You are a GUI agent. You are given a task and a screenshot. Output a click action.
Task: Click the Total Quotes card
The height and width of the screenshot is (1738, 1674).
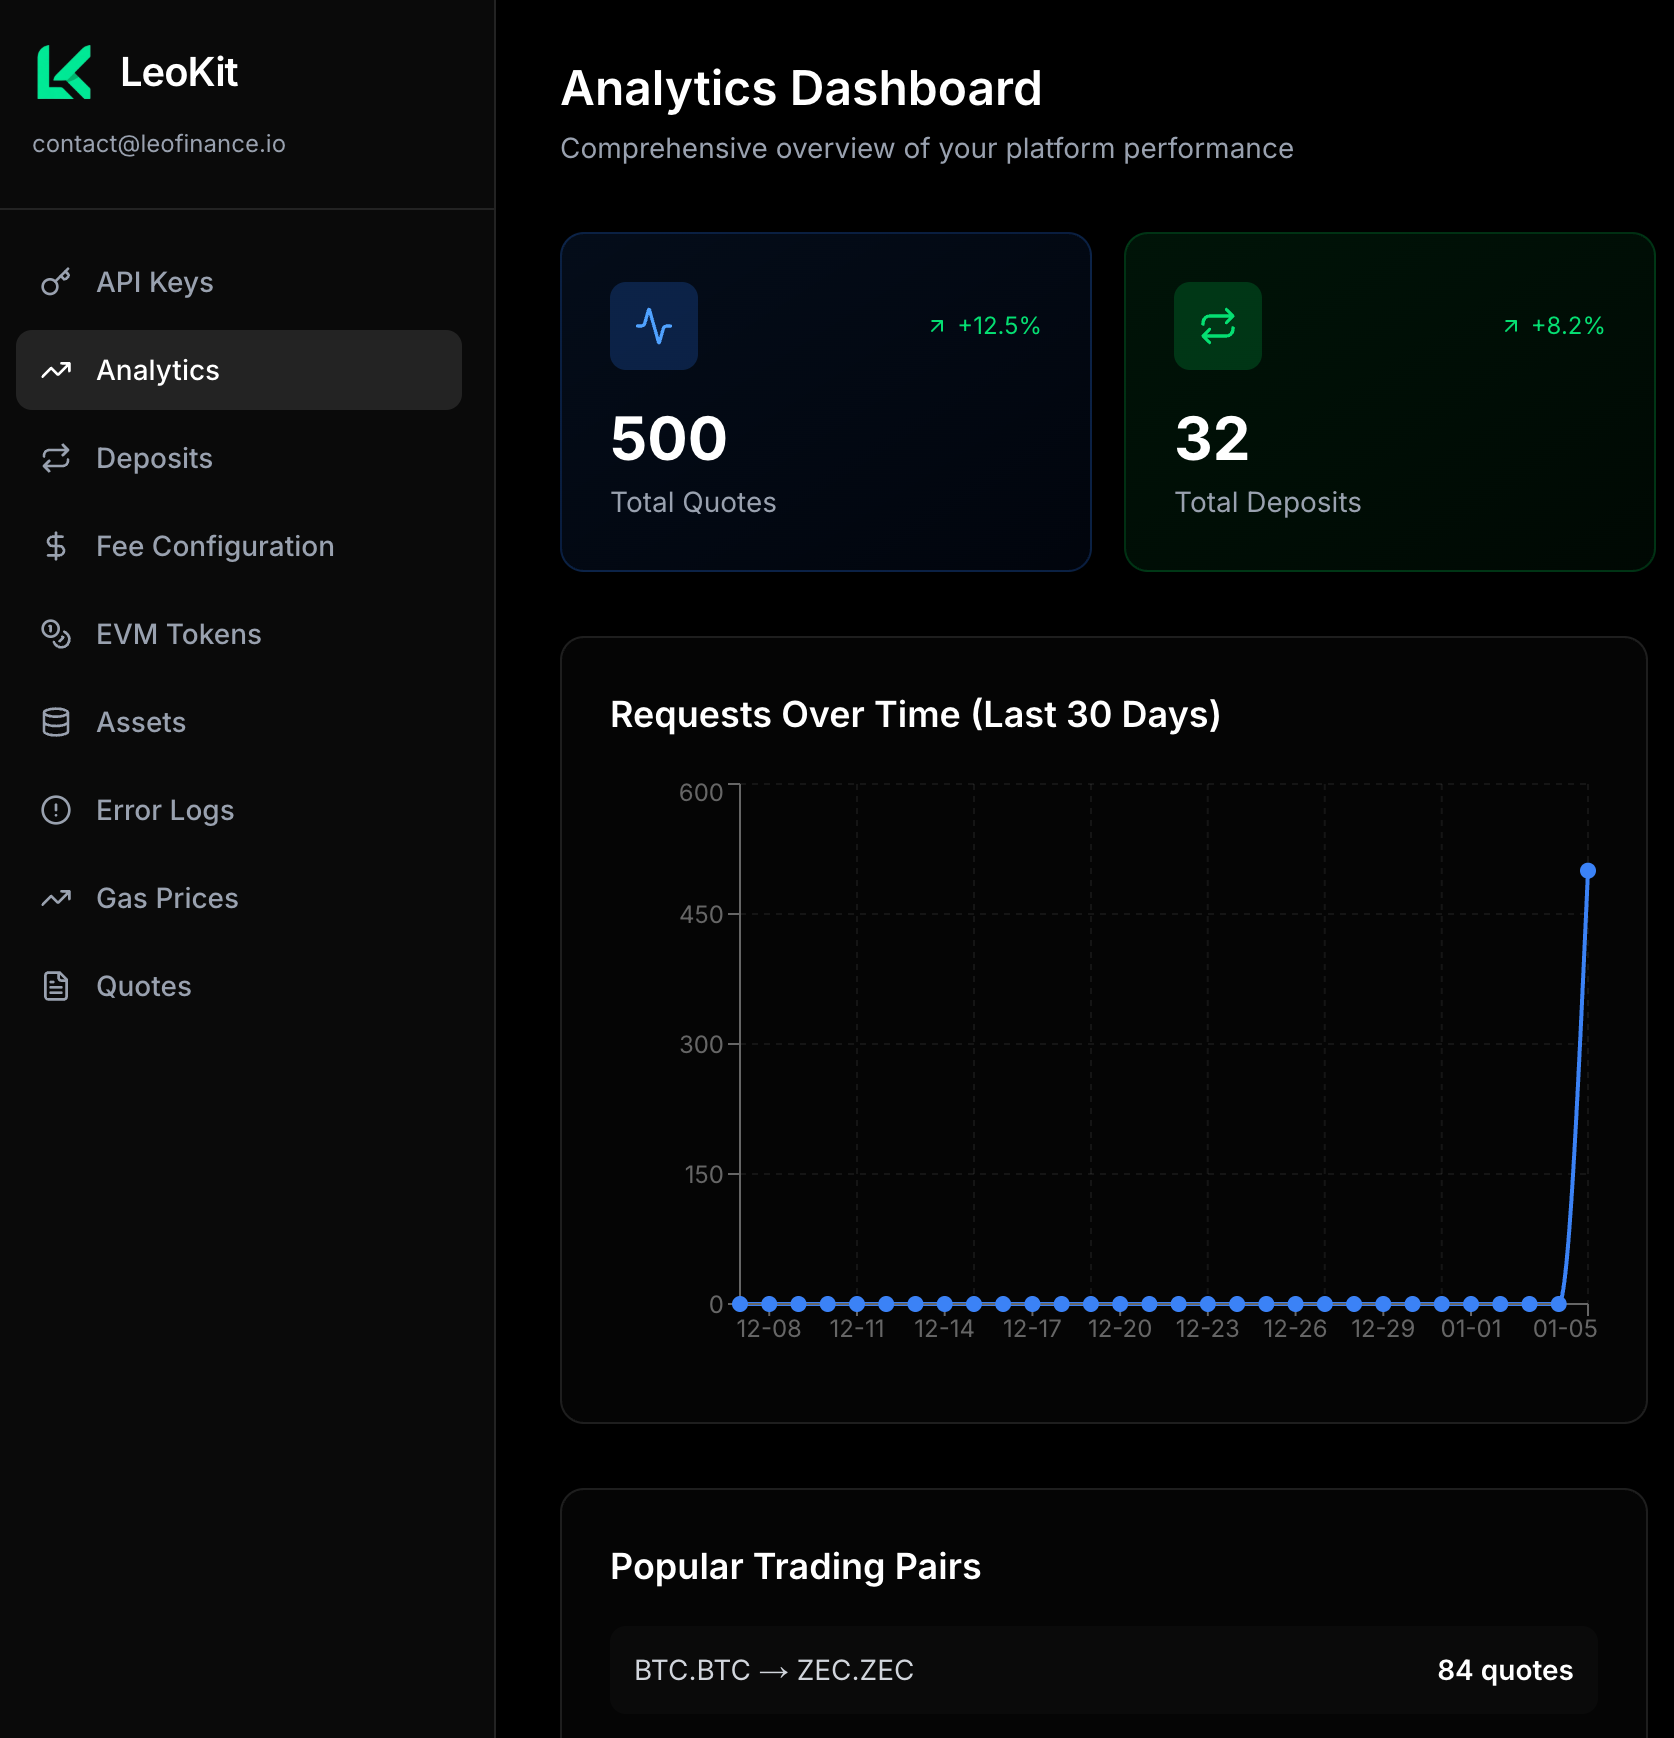point(825,402)
